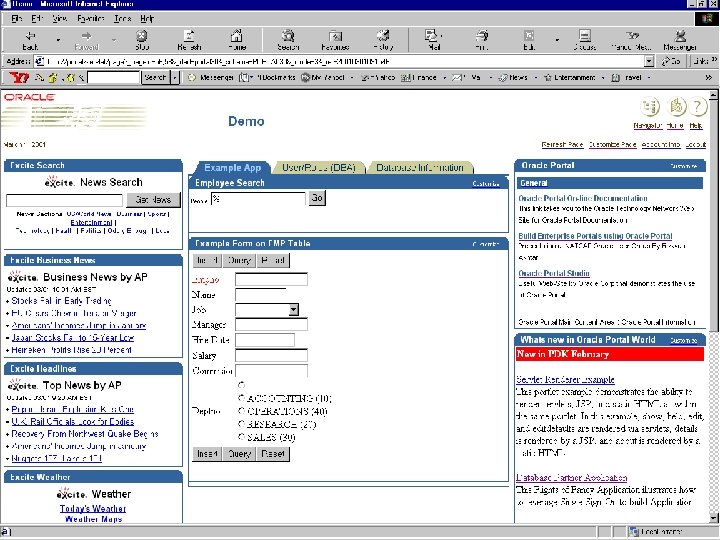The width and height of the screenshot is (720, 540).
Task: Open Finance in the Yahoo toolbar
Action: 419,77
